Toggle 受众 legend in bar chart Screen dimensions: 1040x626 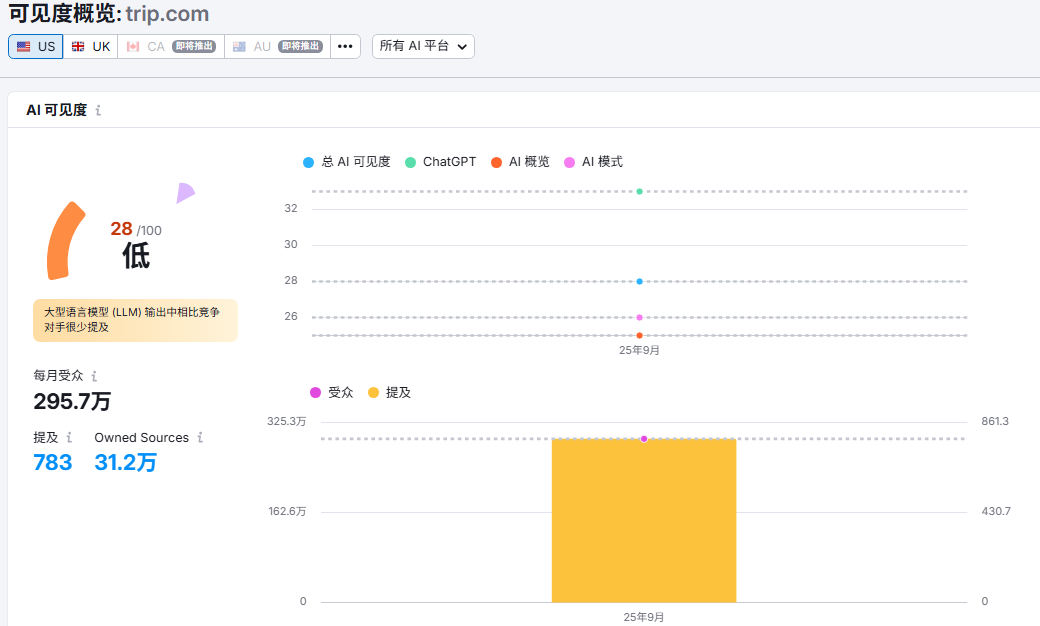[x=332, y=393]
